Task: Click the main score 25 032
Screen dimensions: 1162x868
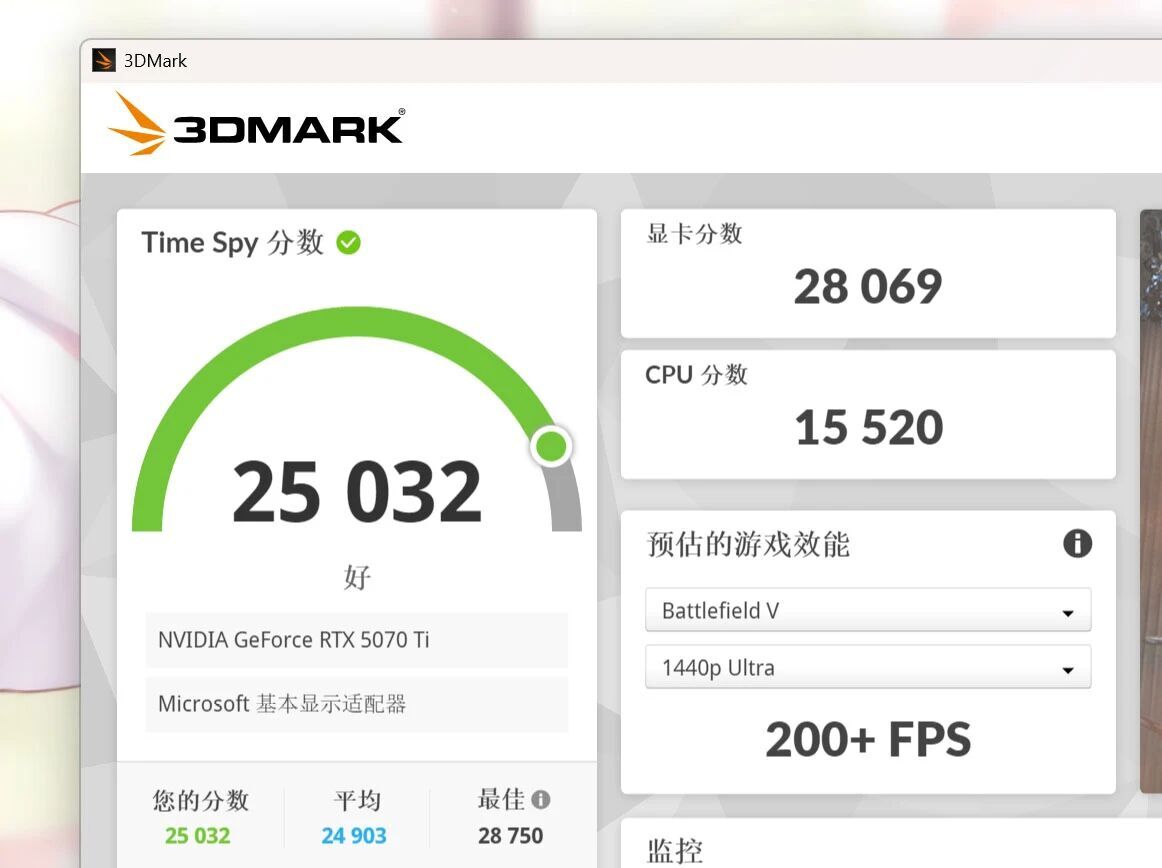Action: click(357, 491)
